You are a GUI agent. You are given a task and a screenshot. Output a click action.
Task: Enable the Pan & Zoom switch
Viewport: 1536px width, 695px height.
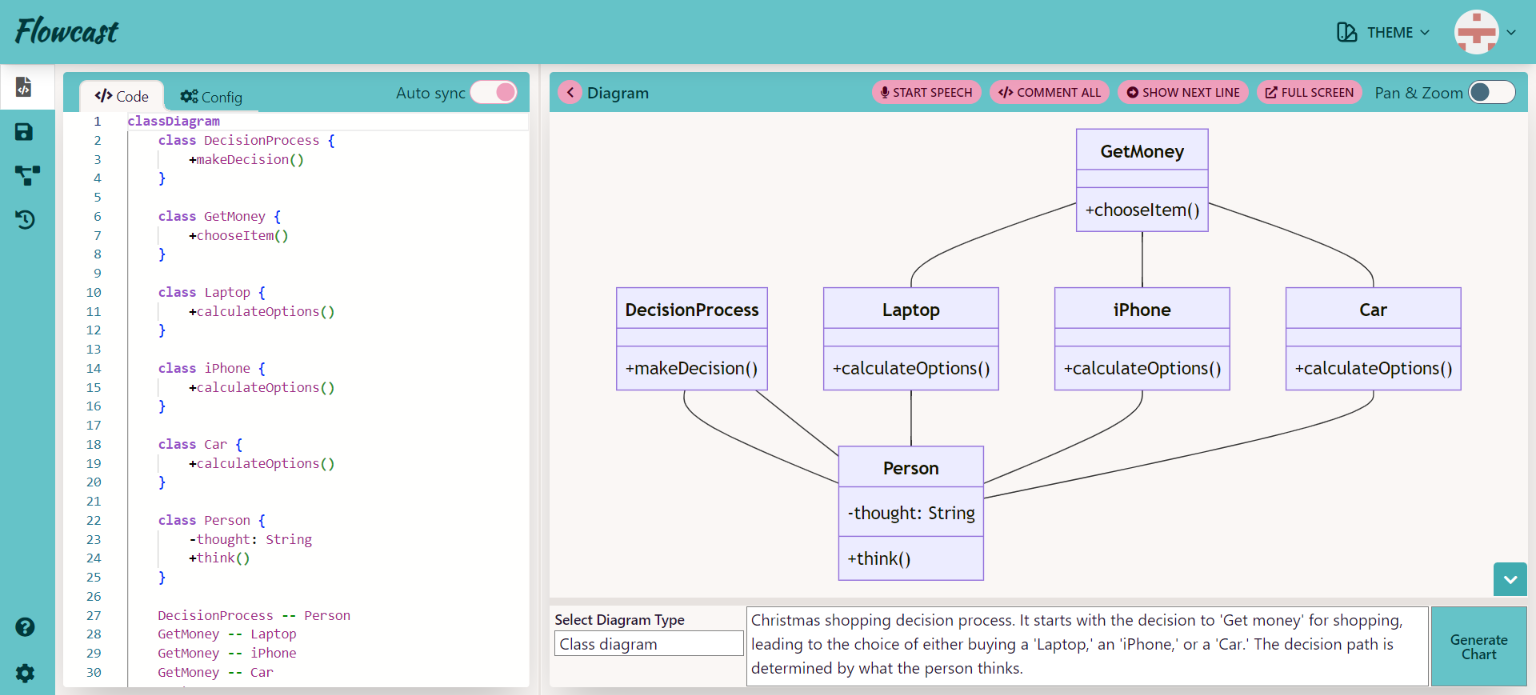[x=1491, y=93]
